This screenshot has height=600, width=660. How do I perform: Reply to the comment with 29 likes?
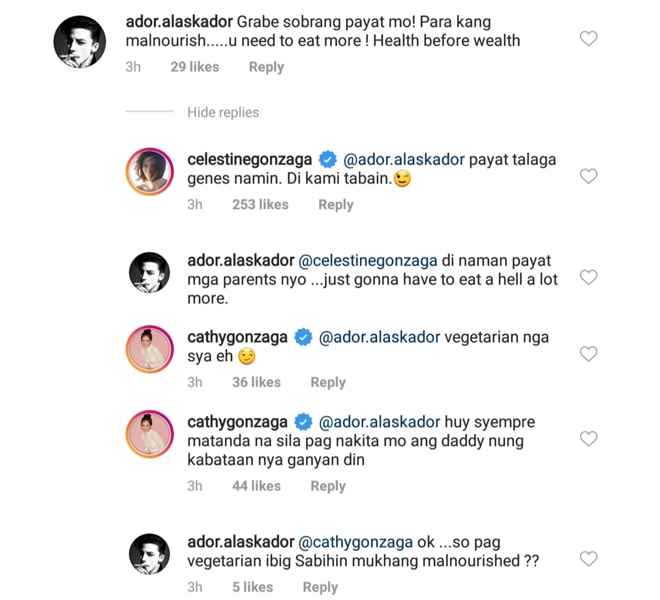(x=266, y=67)
